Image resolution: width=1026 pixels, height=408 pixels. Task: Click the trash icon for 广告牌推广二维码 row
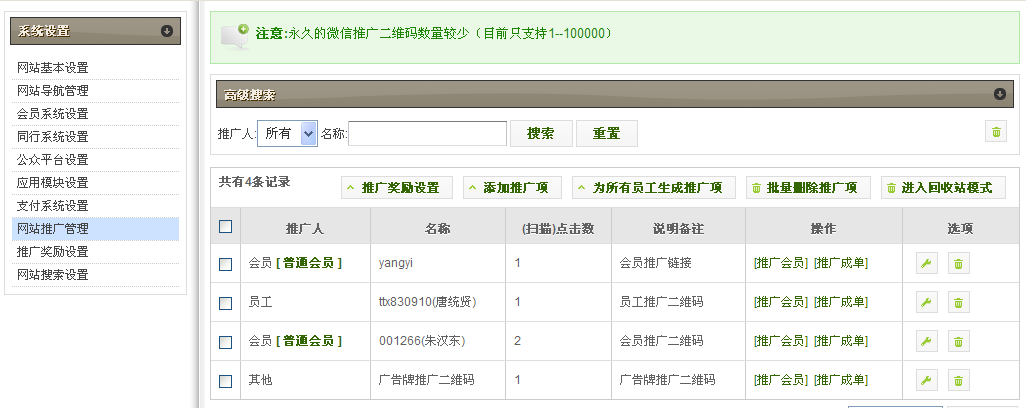(958, 381)
